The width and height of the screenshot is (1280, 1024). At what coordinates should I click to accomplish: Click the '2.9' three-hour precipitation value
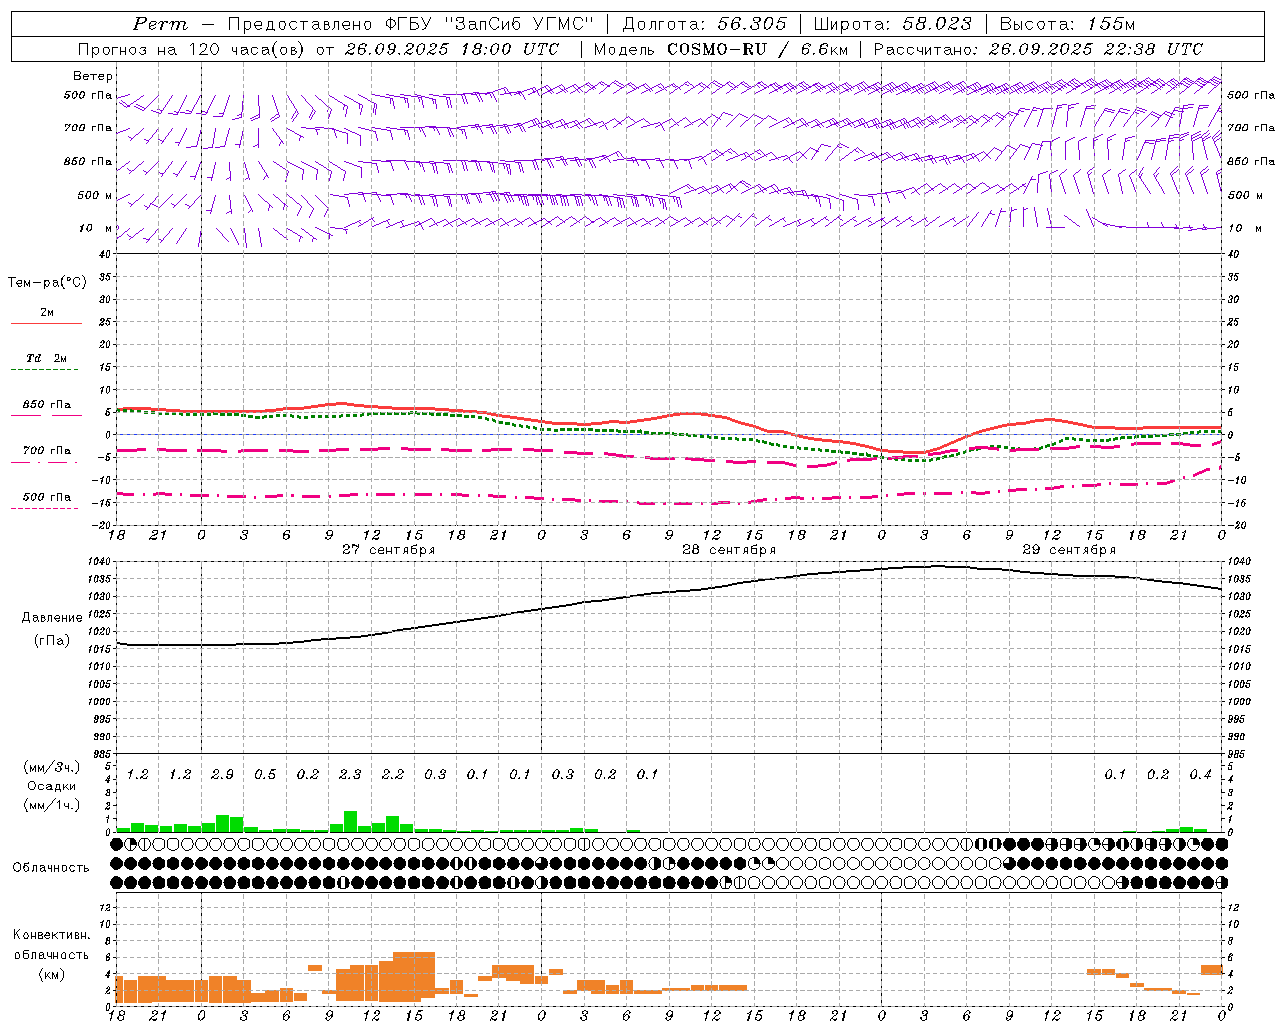(222, 775)
